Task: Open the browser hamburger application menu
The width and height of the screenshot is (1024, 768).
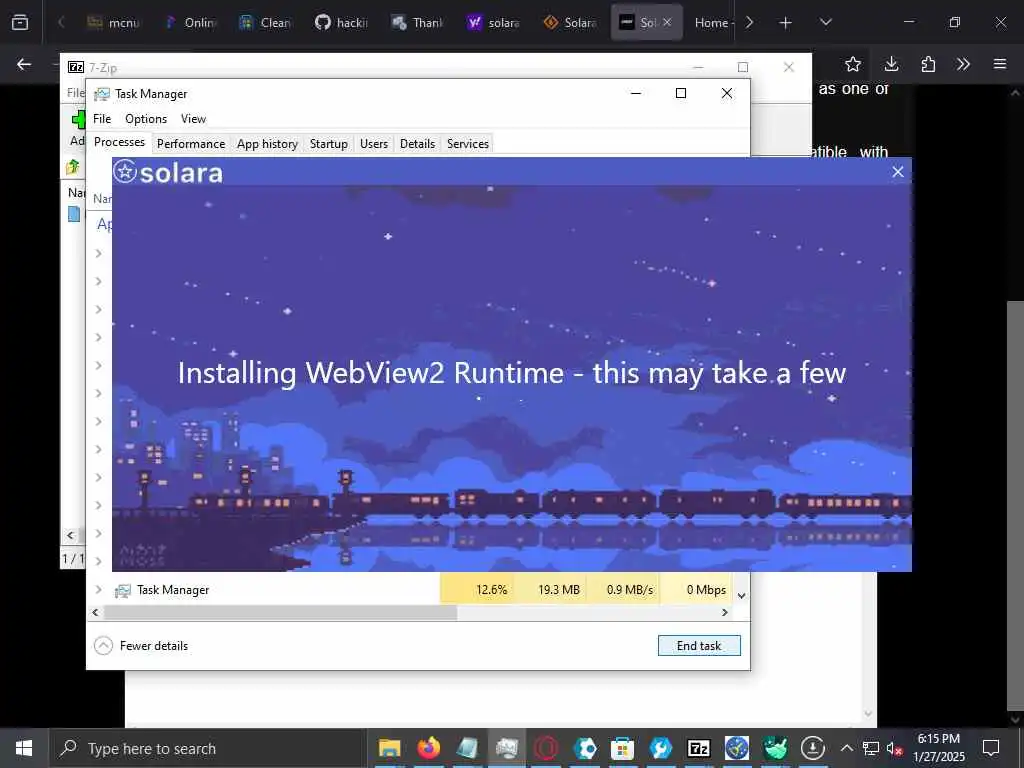Action: (1000, 64)
